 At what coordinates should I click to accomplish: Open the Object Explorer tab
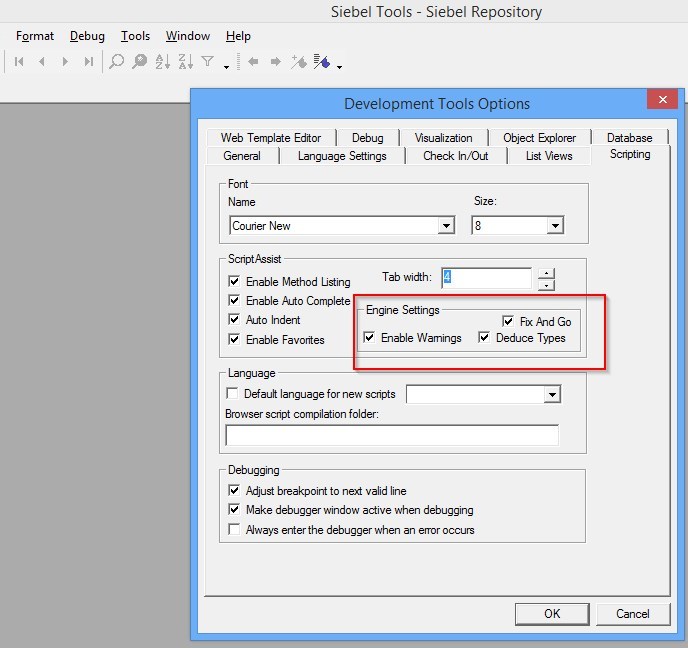coord(539,138)
